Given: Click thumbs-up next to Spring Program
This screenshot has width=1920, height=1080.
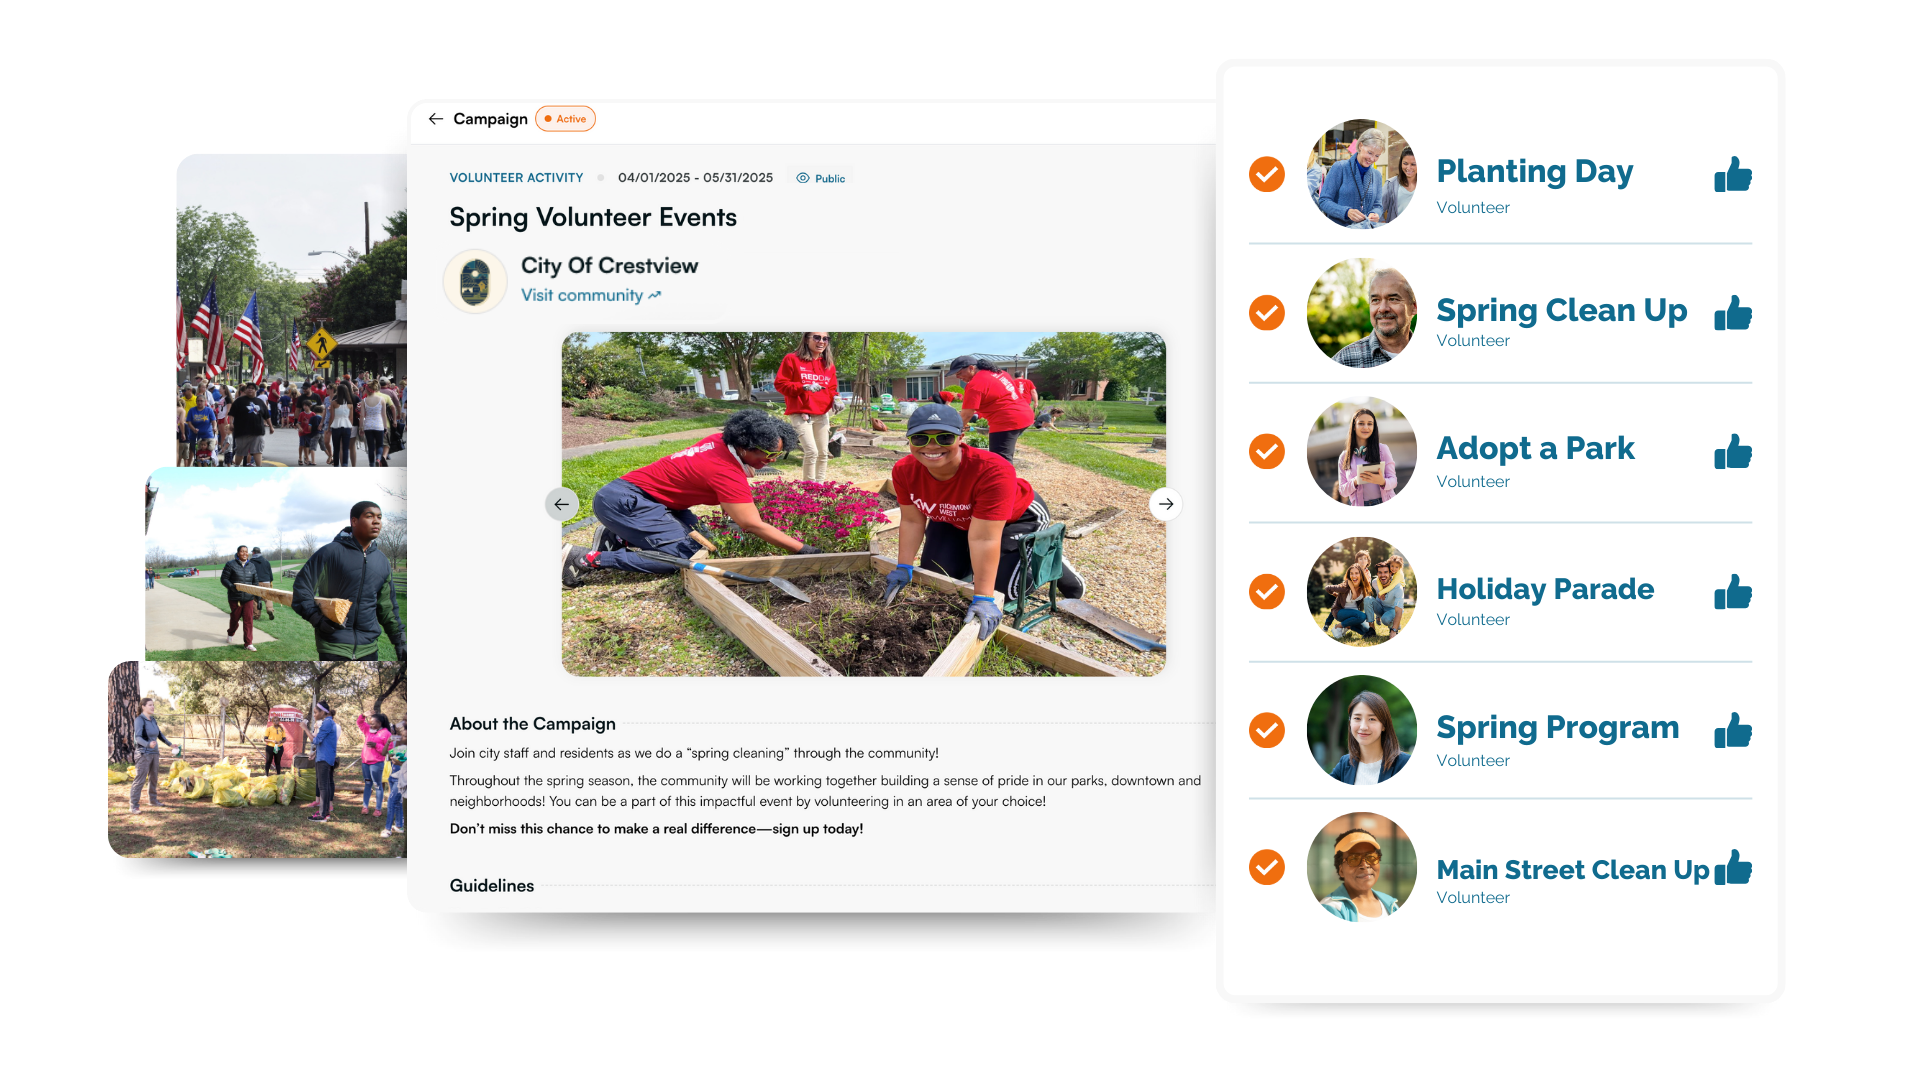Looking at the screenshot, I should click(x=1733, y=730).
